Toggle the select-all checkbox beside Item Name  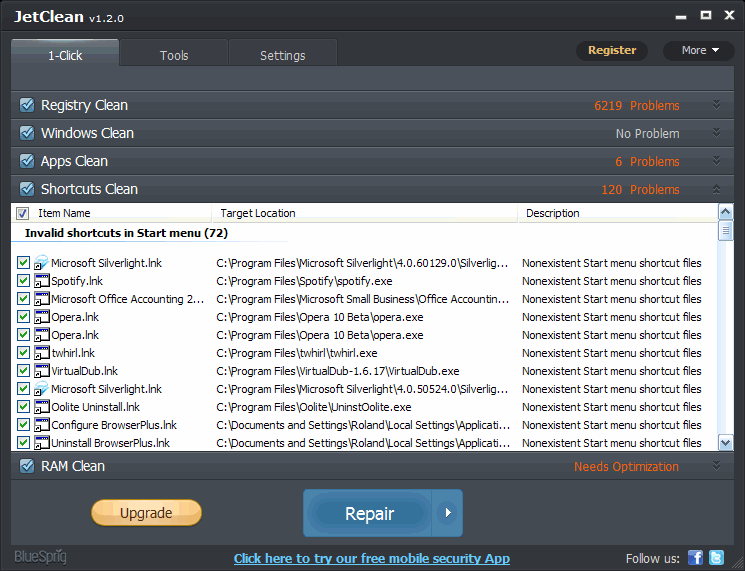click(23, 213)
